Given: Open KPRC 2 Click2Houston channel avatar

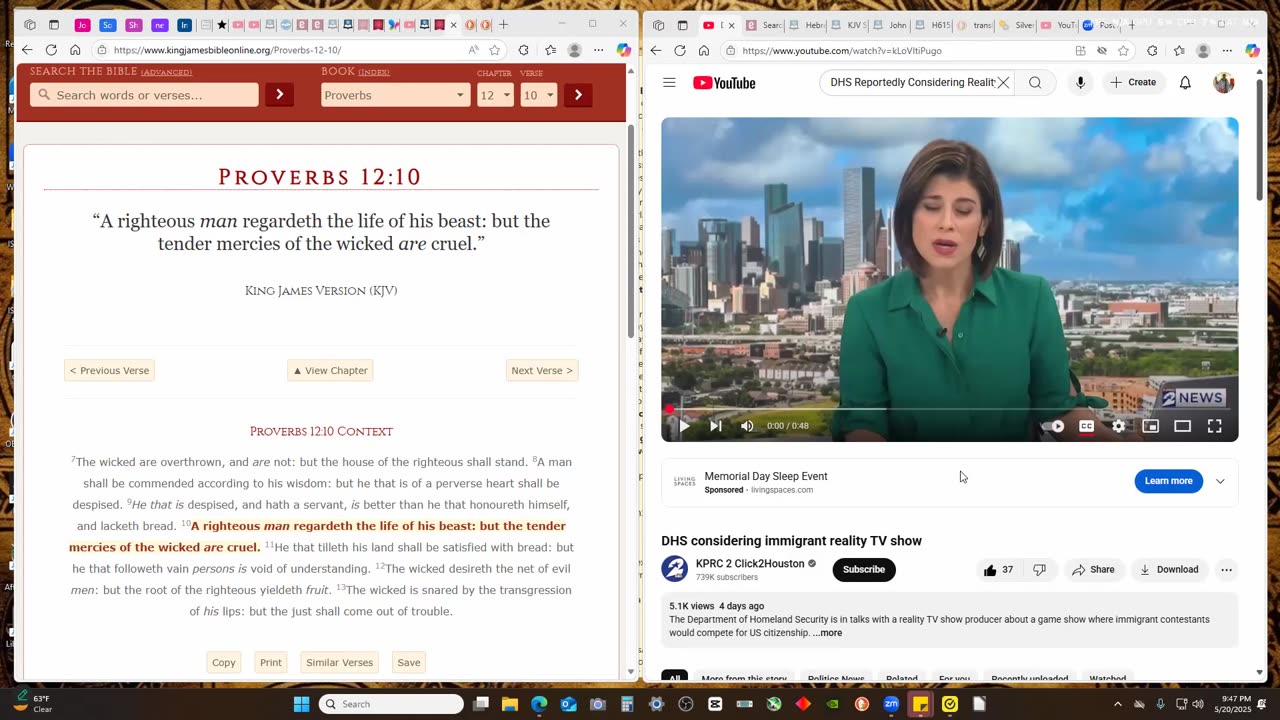Looking at the screenshot, I should pos(675,569).
